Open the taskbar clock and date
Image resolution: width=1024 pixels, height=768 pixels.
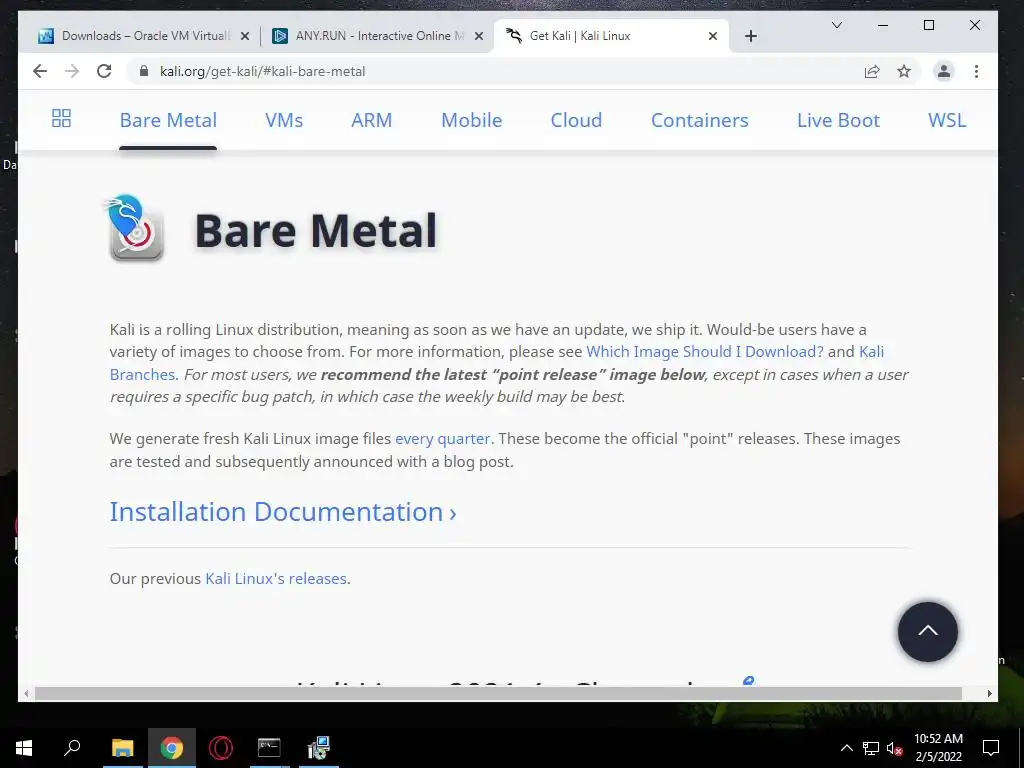pyautogui.click(x=938, y=748)
